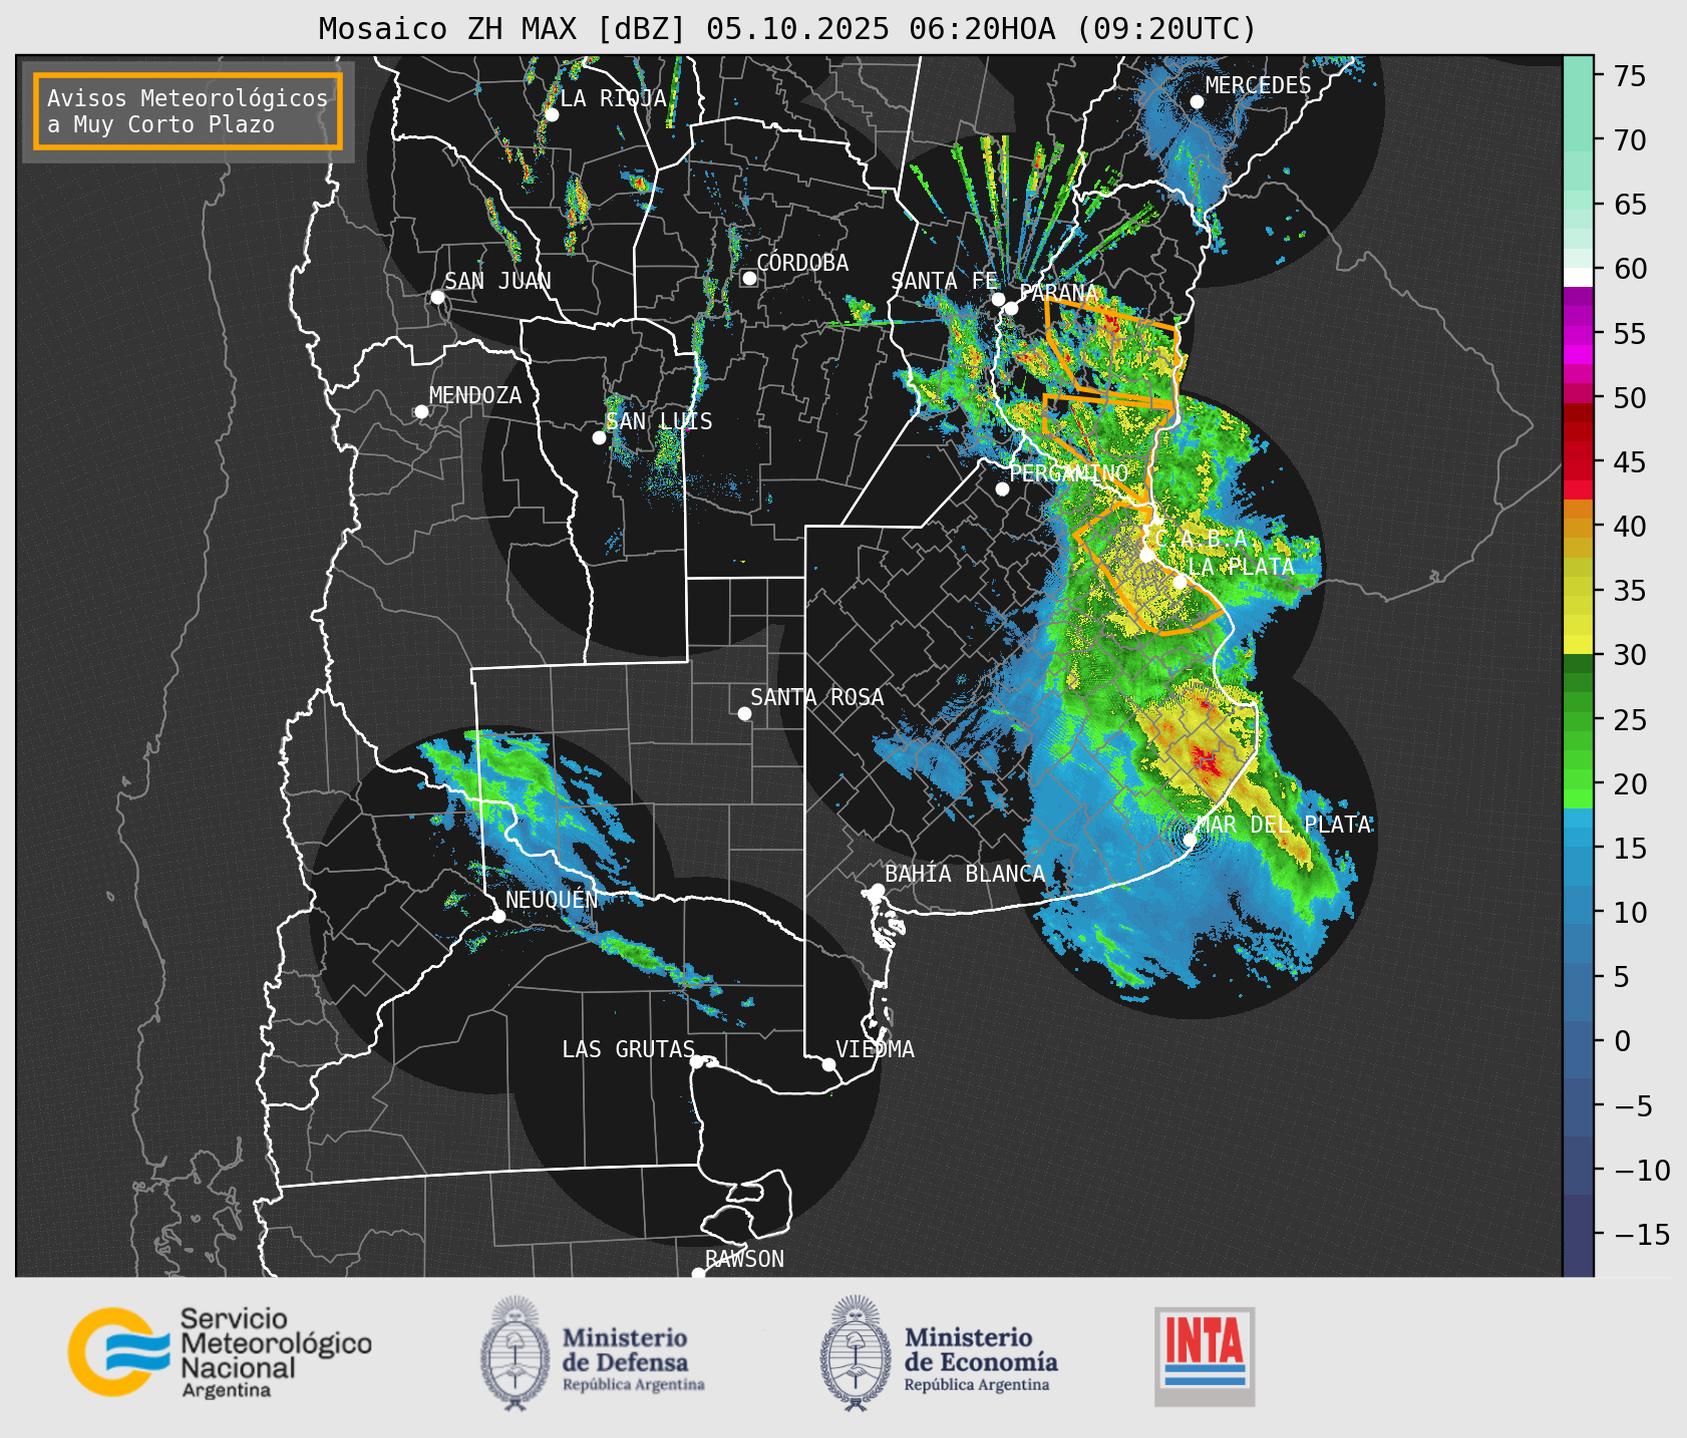Click the MENDOZA city marker
1687x1438 pixels.
click(x=421, y=411)
